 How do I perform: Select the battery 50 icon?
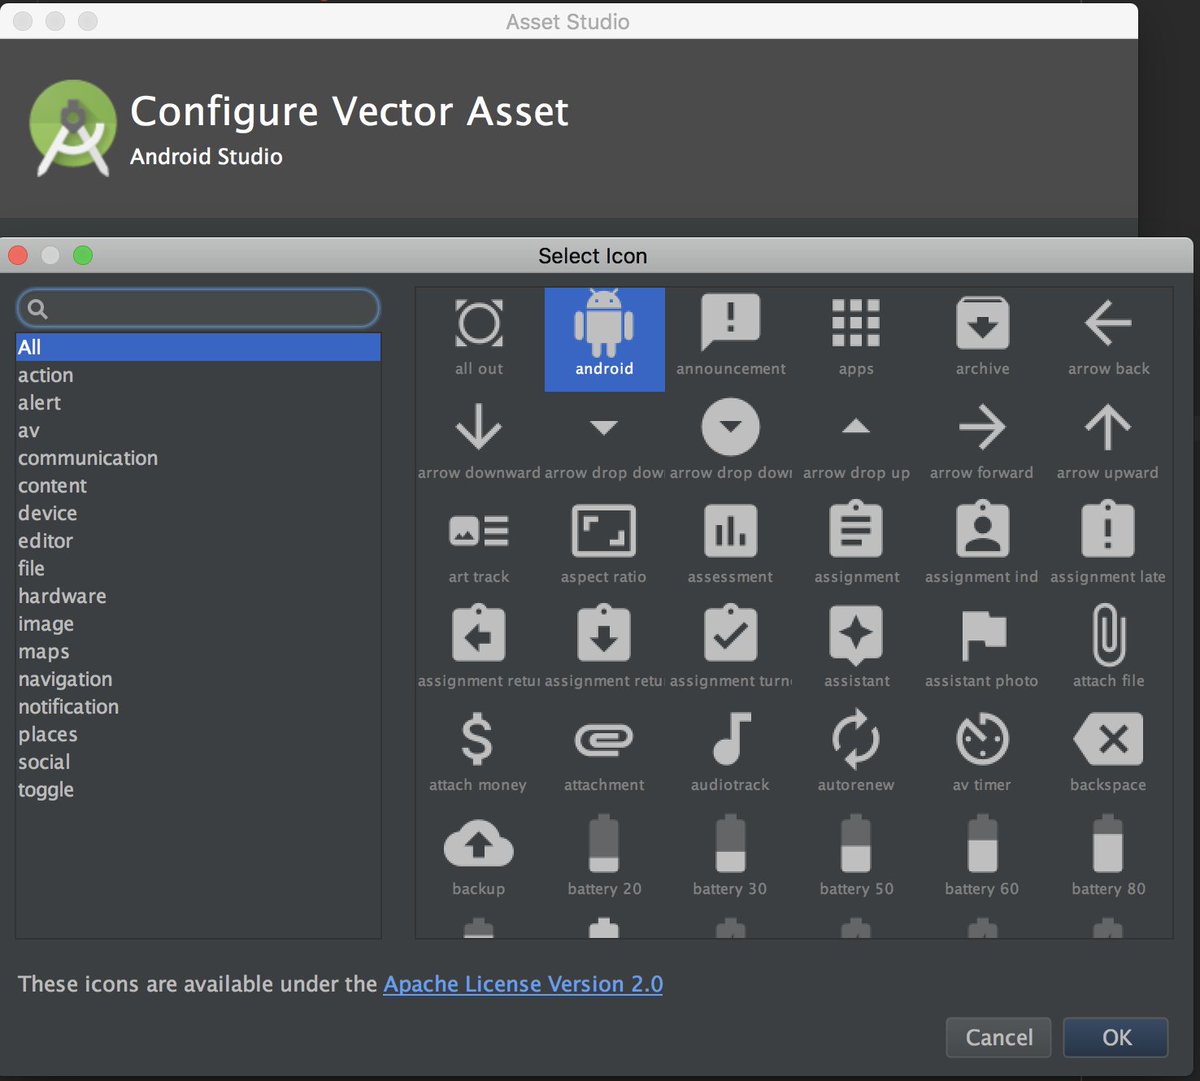point(856,843)
